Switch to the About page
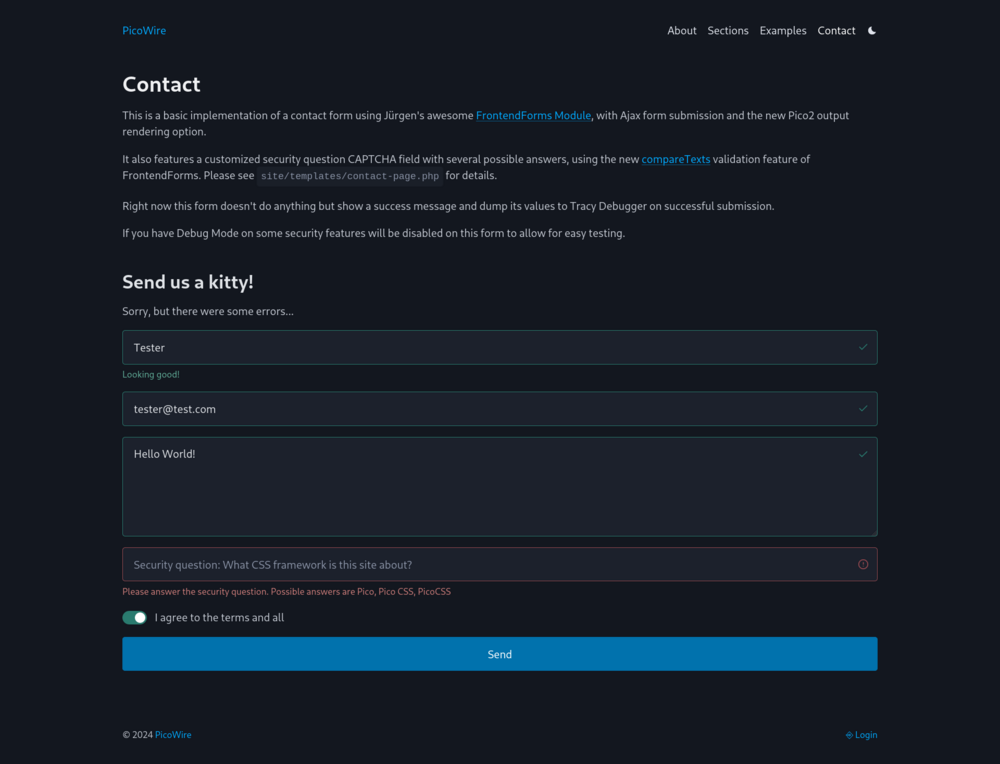Screen dimensions: 1000x764 [x=681, y=30]
